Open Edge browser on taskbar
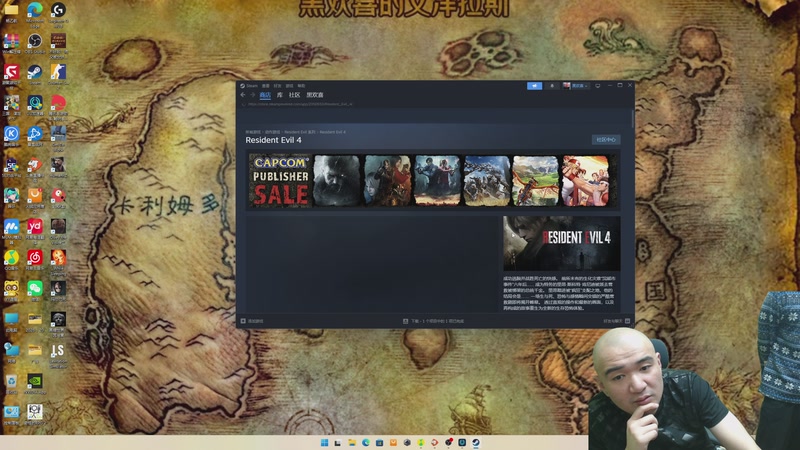 [366, 442]
